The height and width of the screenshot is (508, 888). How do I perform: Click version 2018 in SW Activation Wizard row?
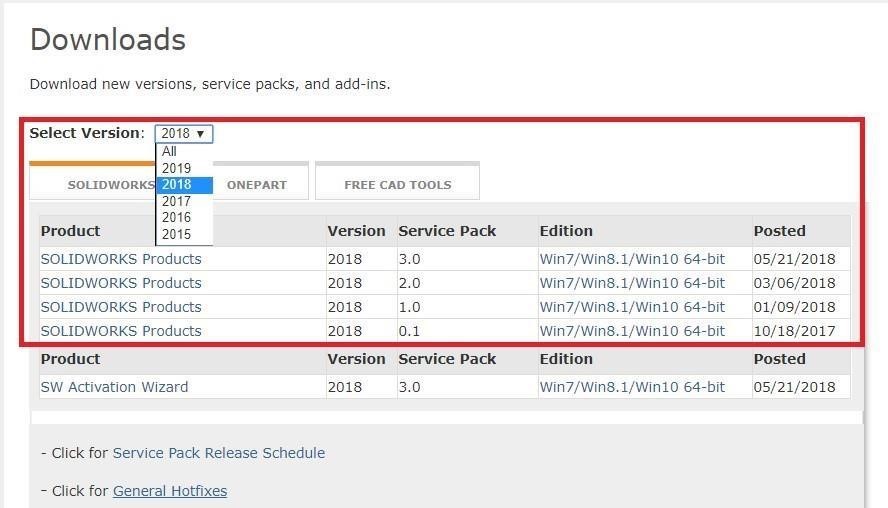tap(344, 387)
